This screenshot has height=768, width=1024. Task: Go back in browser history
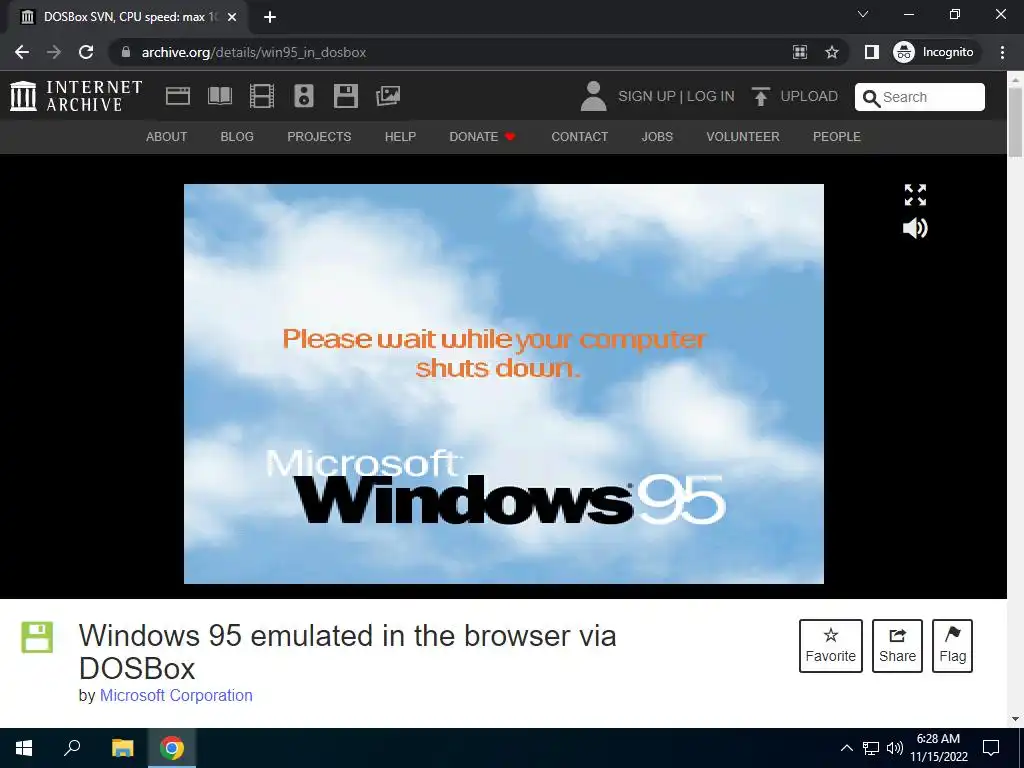tap(22, 52)
